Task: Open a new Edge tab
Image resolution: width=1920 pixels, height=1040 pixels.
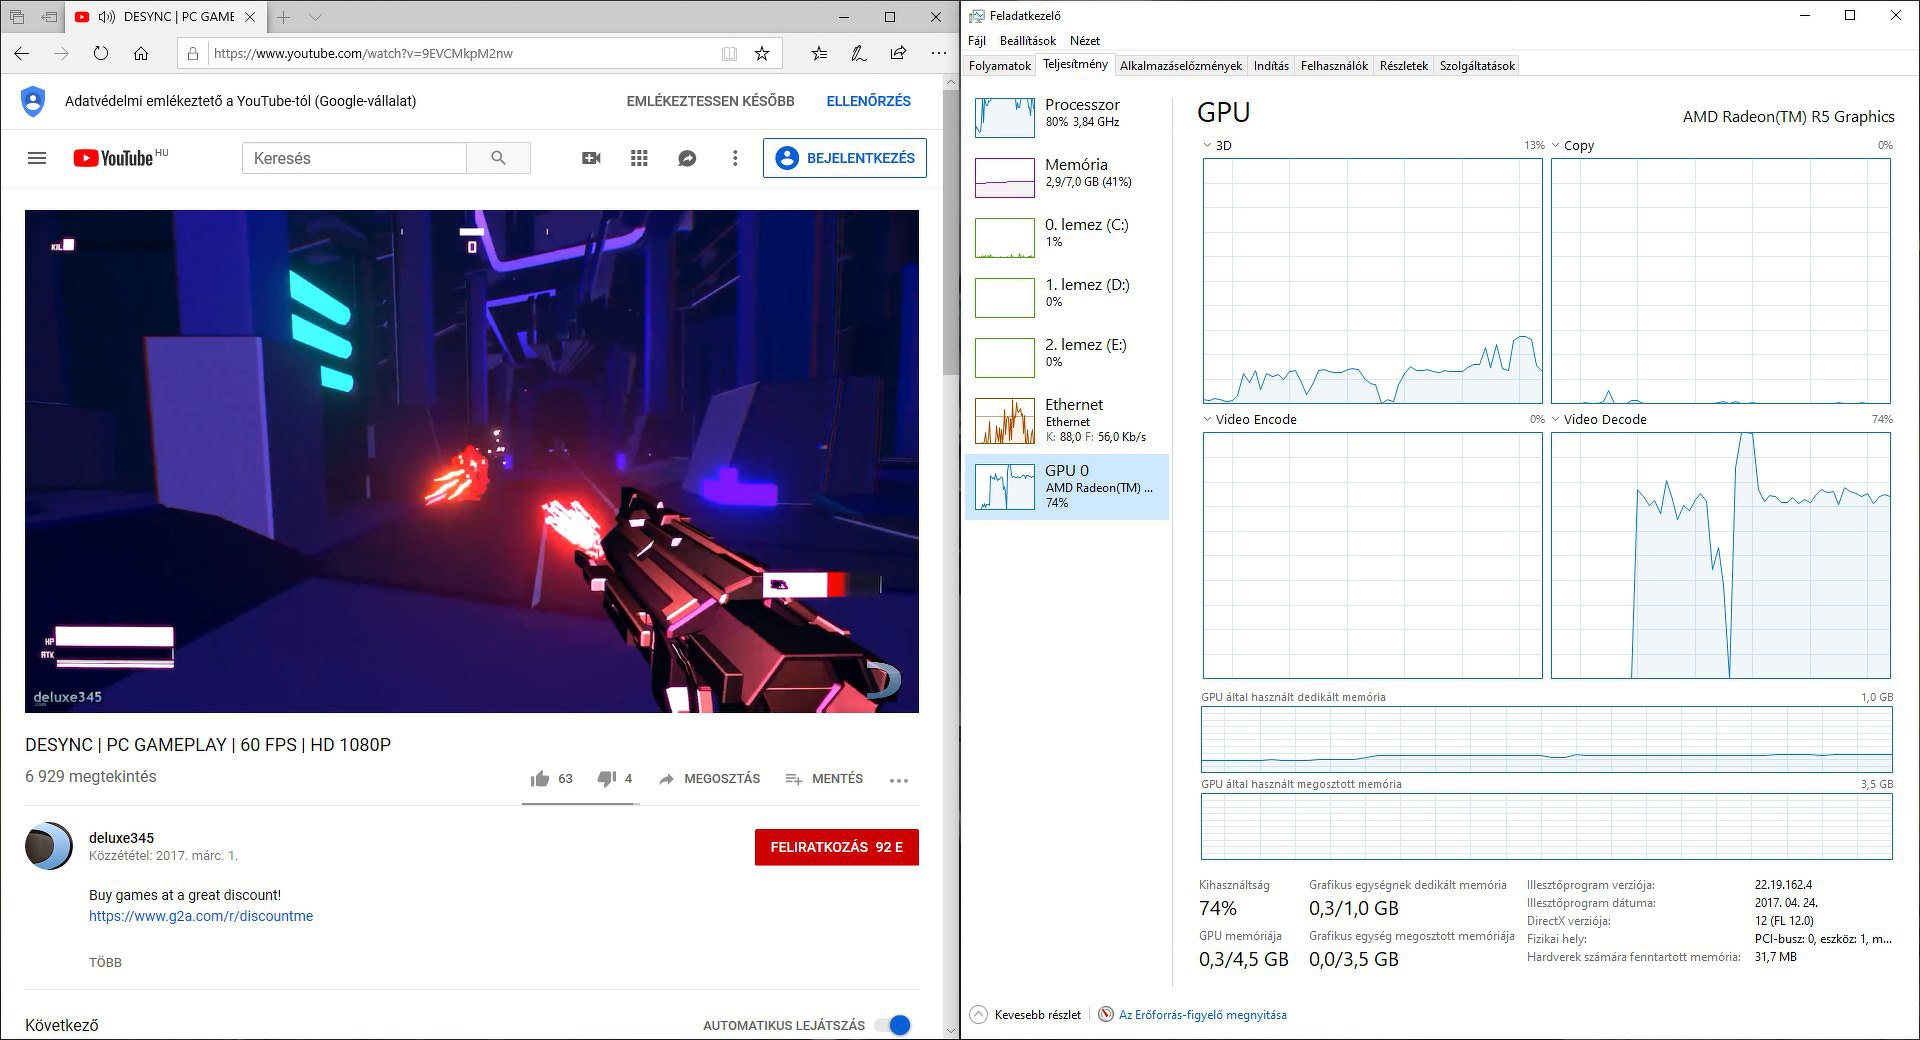Action: coord(284,17)
